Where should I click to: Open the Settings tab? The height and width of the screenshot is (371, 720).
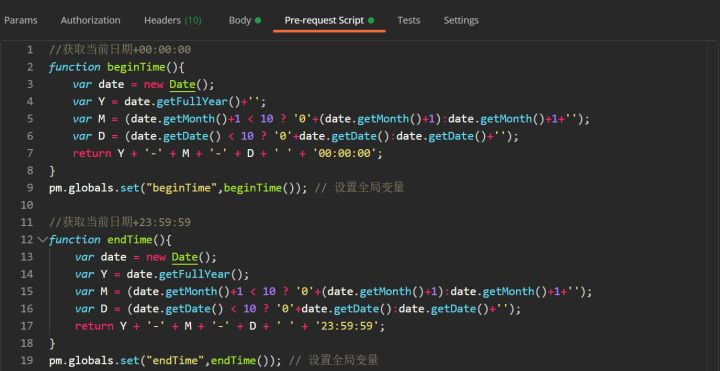tap(461, 20)
